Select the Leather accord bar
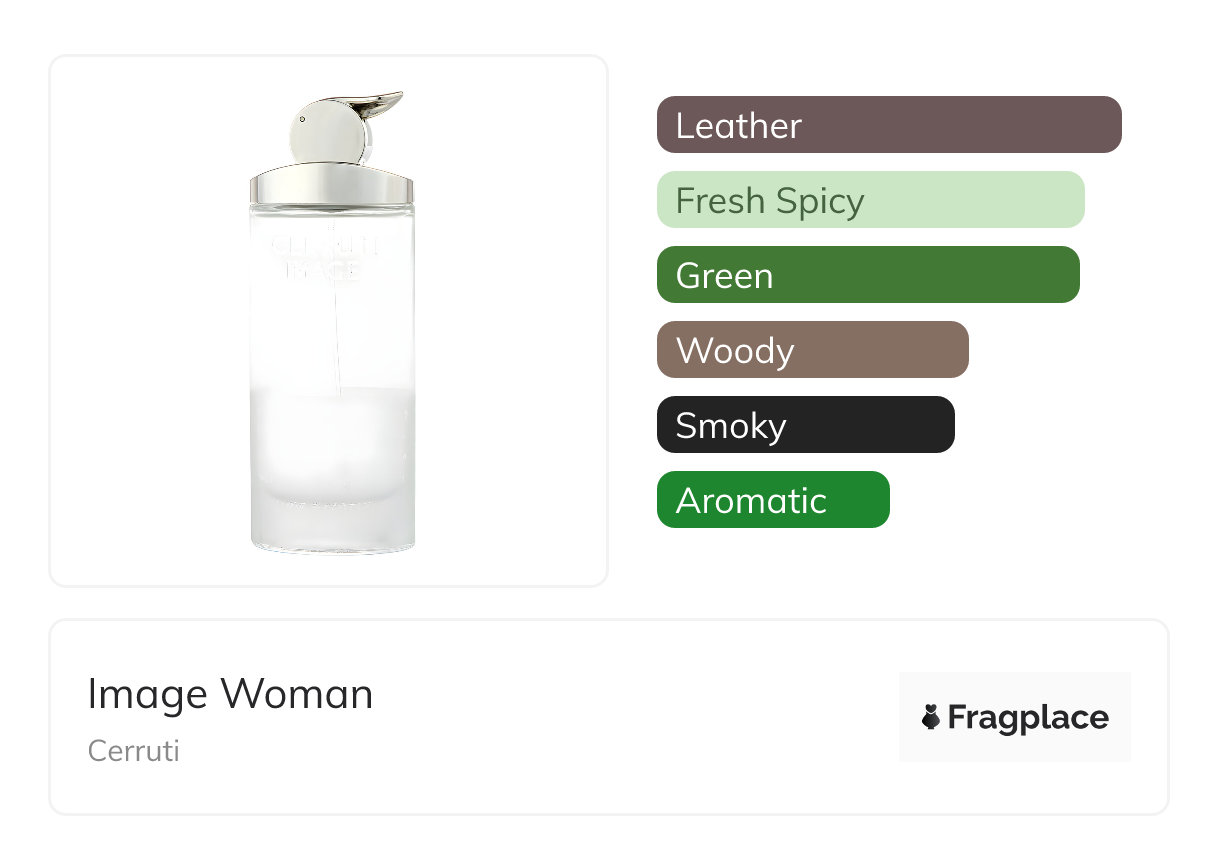The height and width of the screenshot is (864, 1218). tap(889, 125)
